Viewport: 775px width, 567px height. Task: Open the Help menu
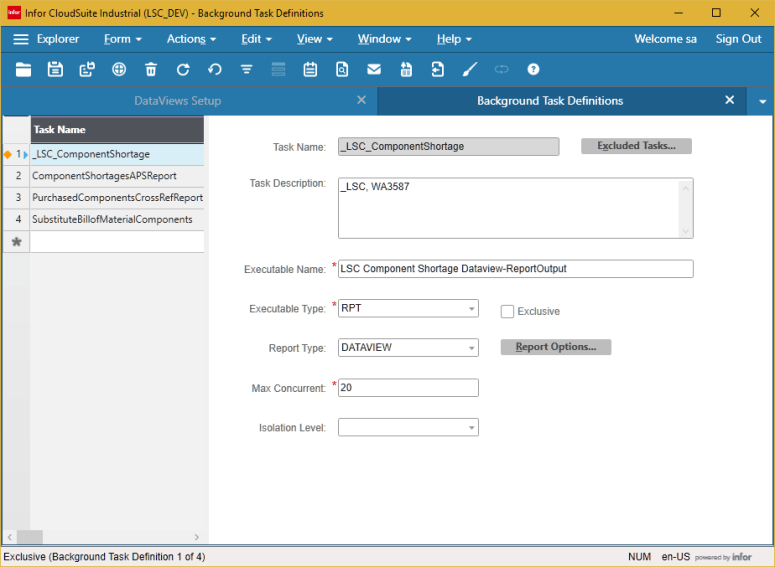click(454, 39)
